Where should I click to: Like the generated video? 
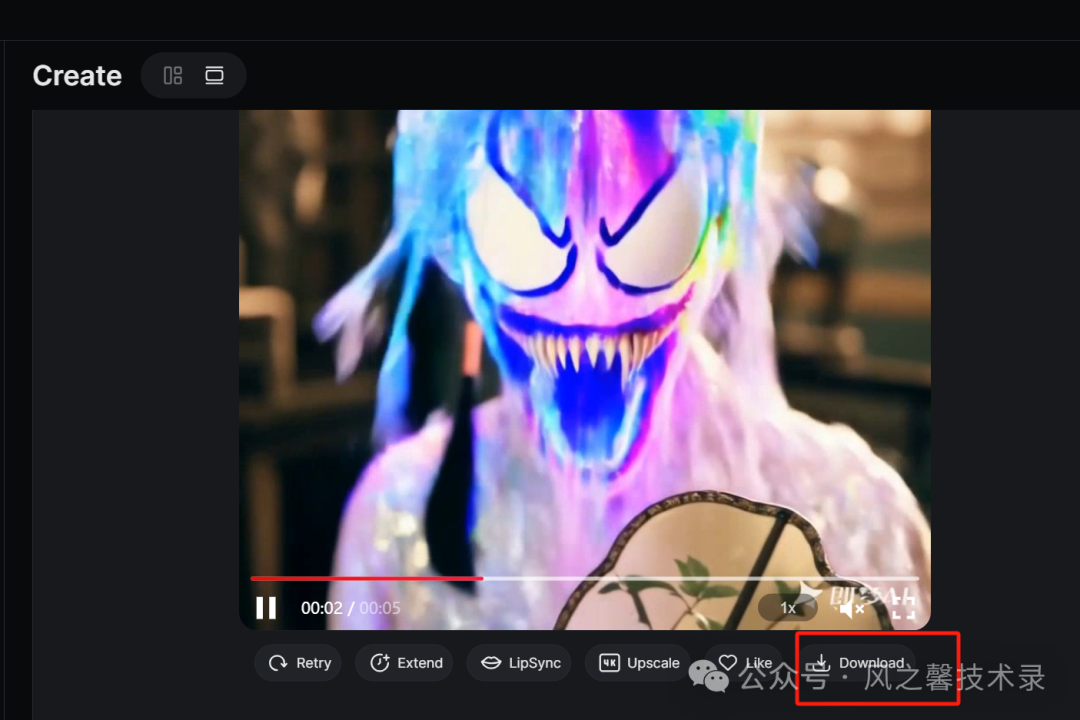click(744, 663)
